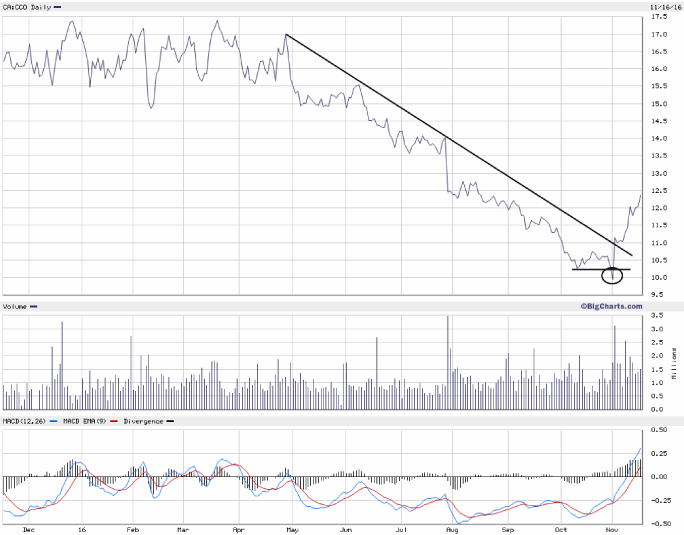Click the circled low point annotation

[612, 275]
